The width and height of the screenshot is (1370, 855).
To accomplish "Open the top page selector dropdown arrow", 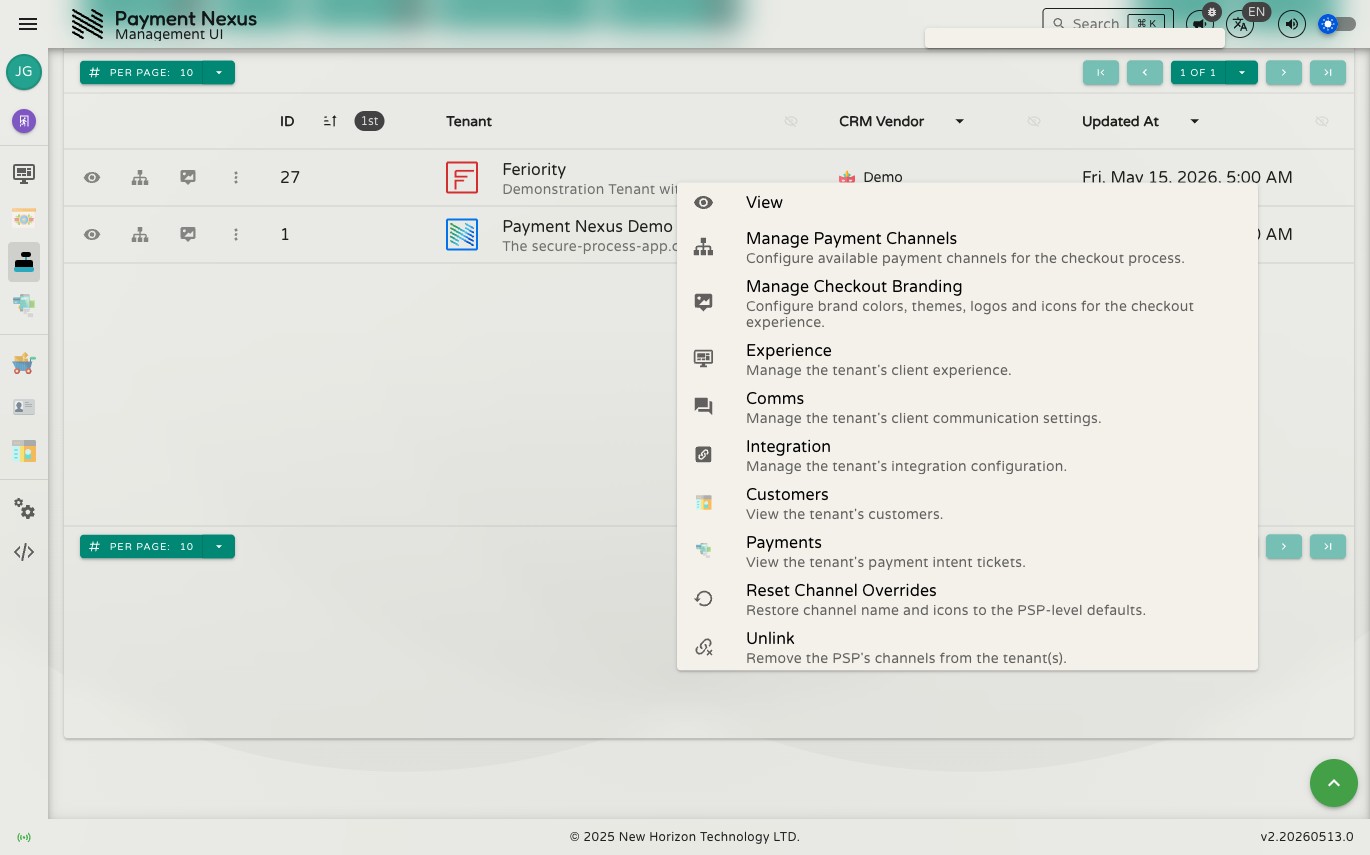I will click(1242, 72).
